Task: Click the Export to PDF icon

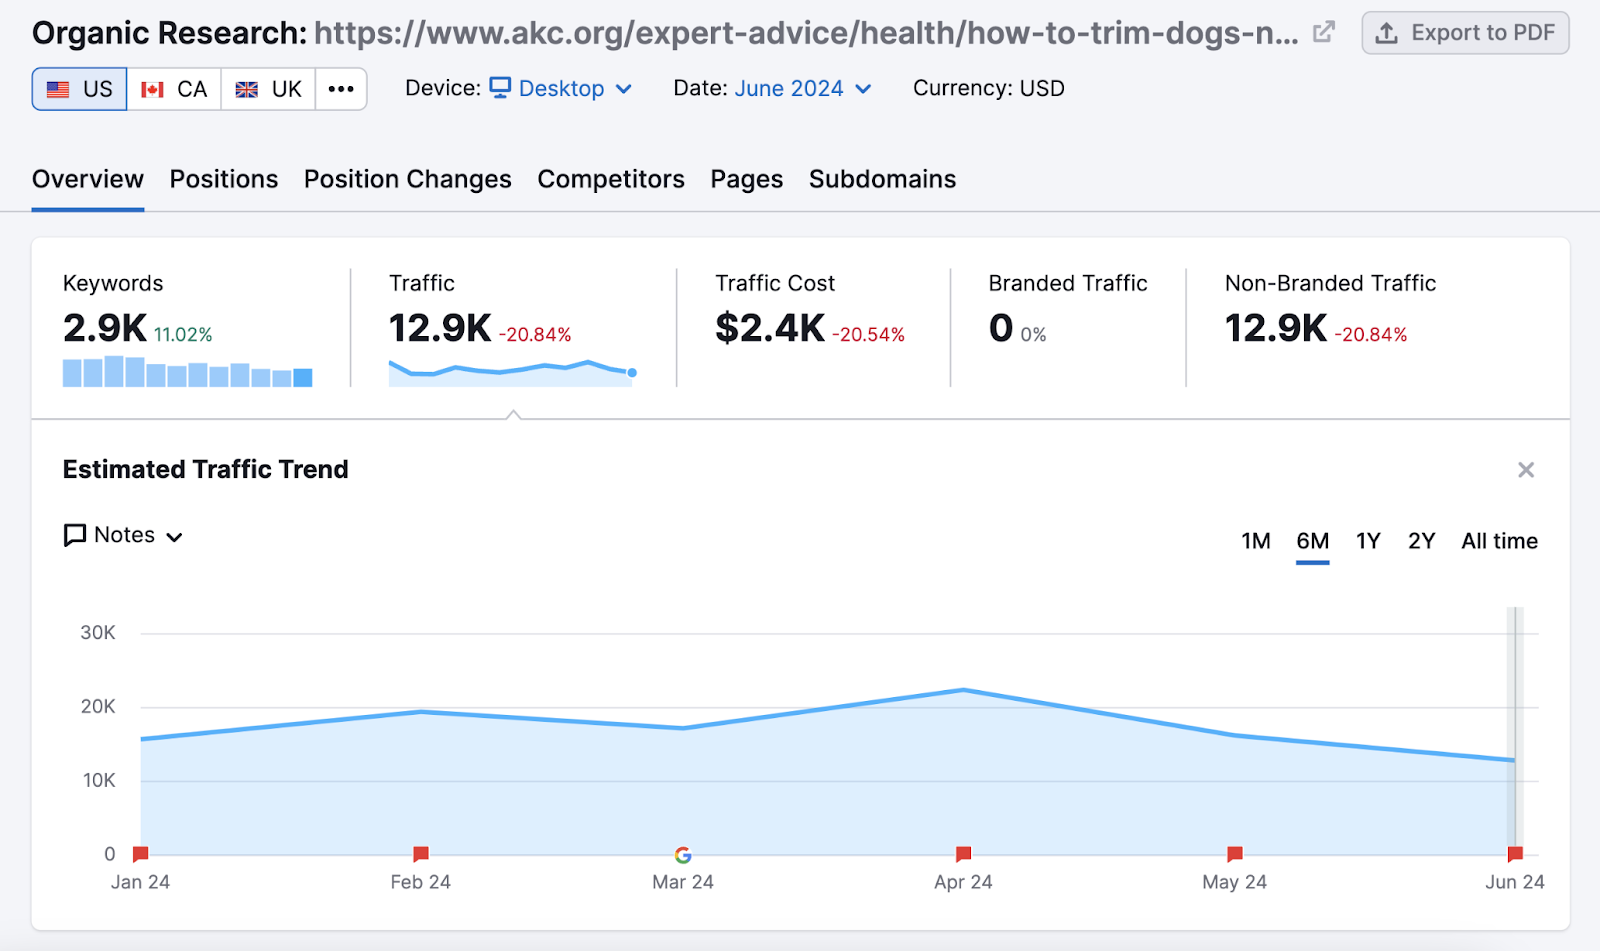Action: 1387,32
